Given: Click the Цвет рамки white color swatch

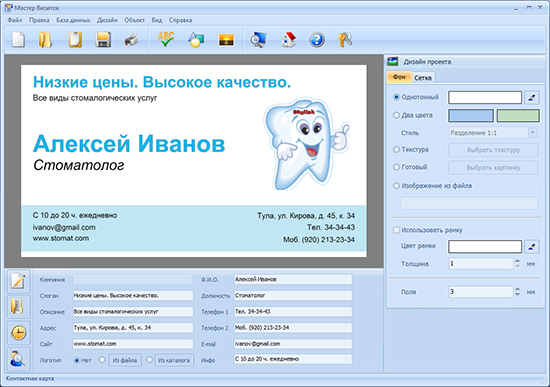Looking at the screenshot, I should [485, 247].
